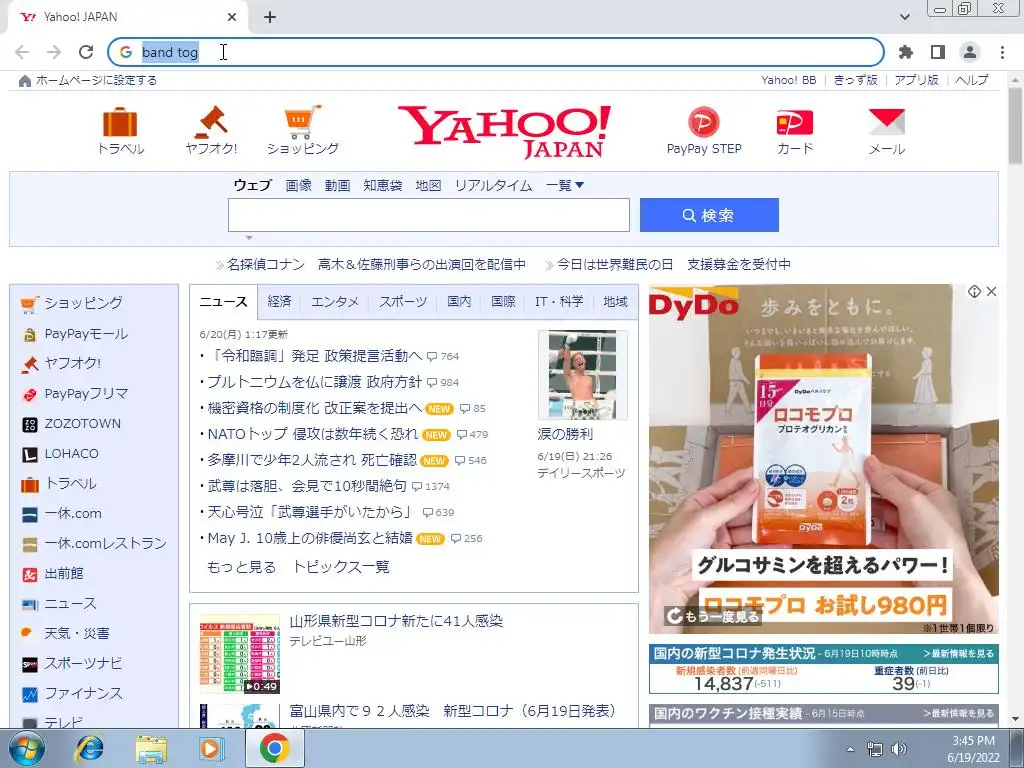Open ファイナンス in left sidebar
1024x768 pixels.
83,694
